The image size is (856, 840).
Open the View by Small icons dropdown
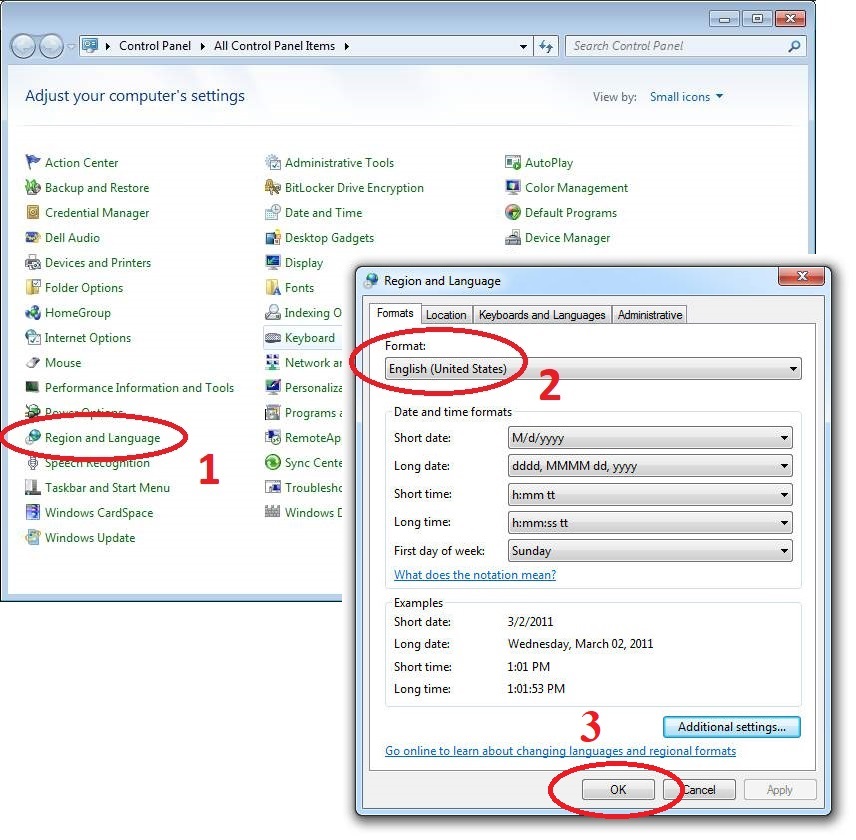[686, 97]
